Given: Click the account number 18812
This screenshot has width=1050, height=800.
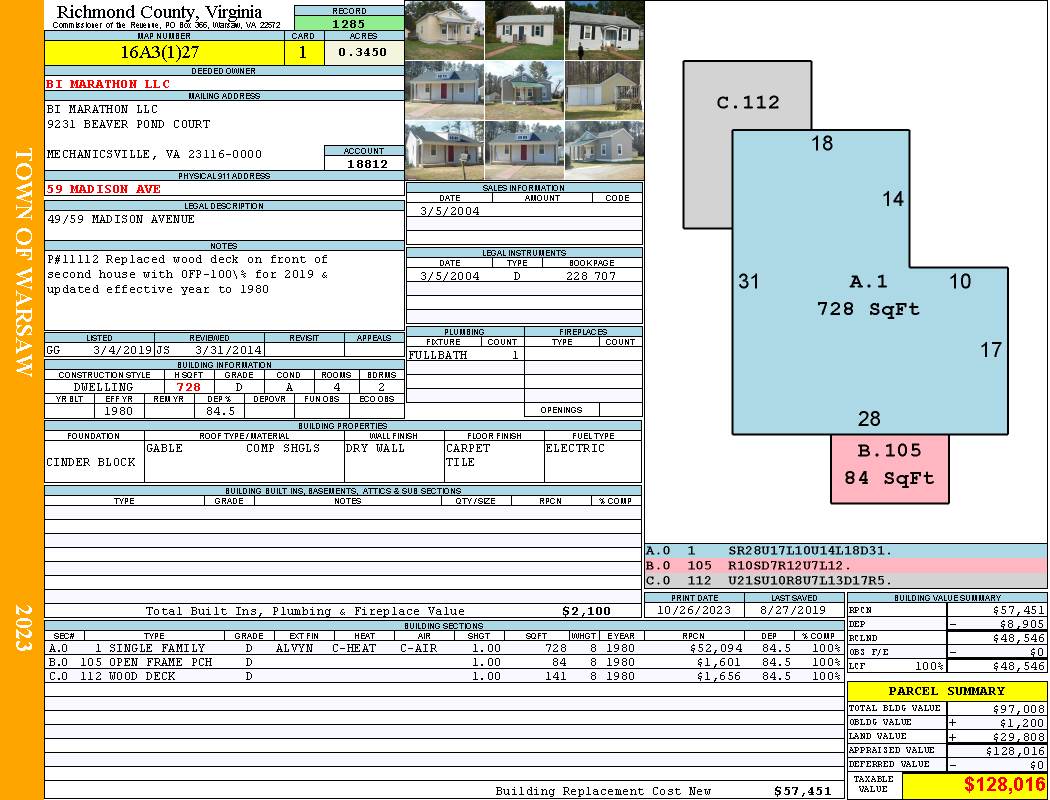Looking at the screenshot, I should pos(366,163).
